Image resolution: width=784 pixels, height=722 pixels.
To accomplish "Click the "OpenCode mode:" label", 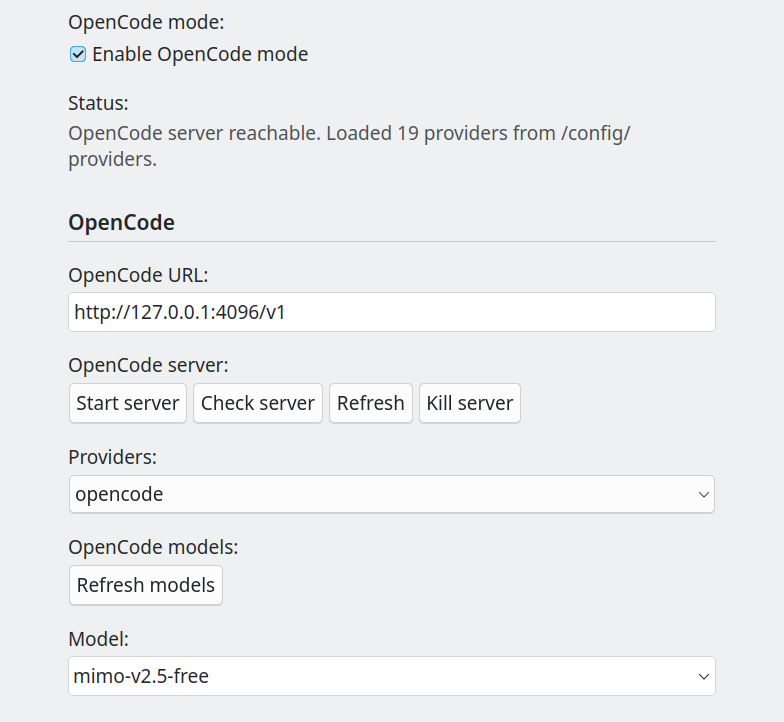I will coord(146,22).
